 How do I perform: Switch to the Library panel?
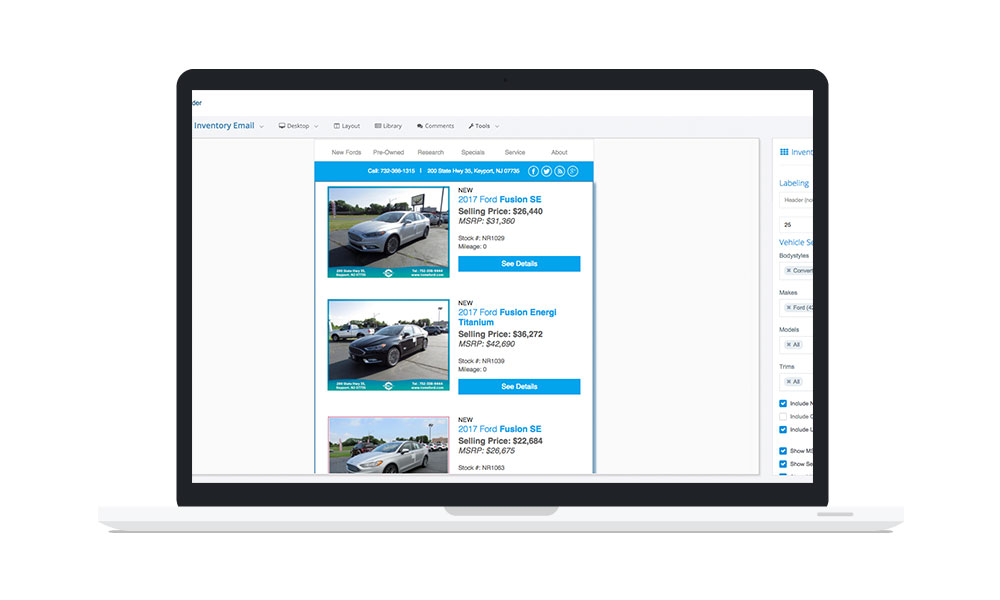[x=388, y=126]
